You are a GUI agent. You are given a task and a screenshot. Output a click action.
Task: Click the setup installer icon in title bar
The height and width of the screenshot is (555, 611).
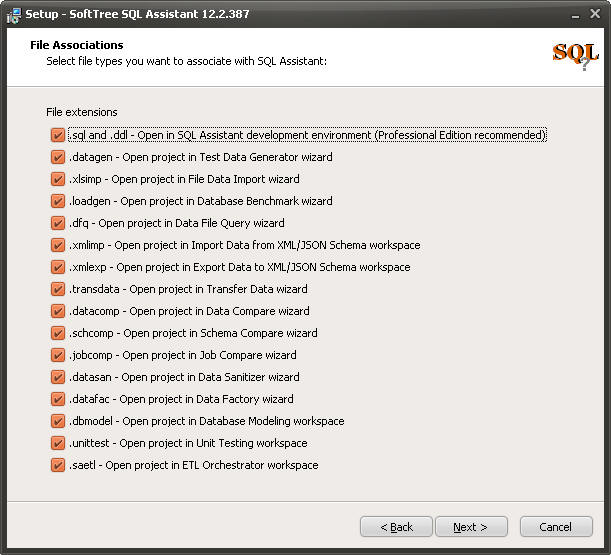tap(14, 15)
